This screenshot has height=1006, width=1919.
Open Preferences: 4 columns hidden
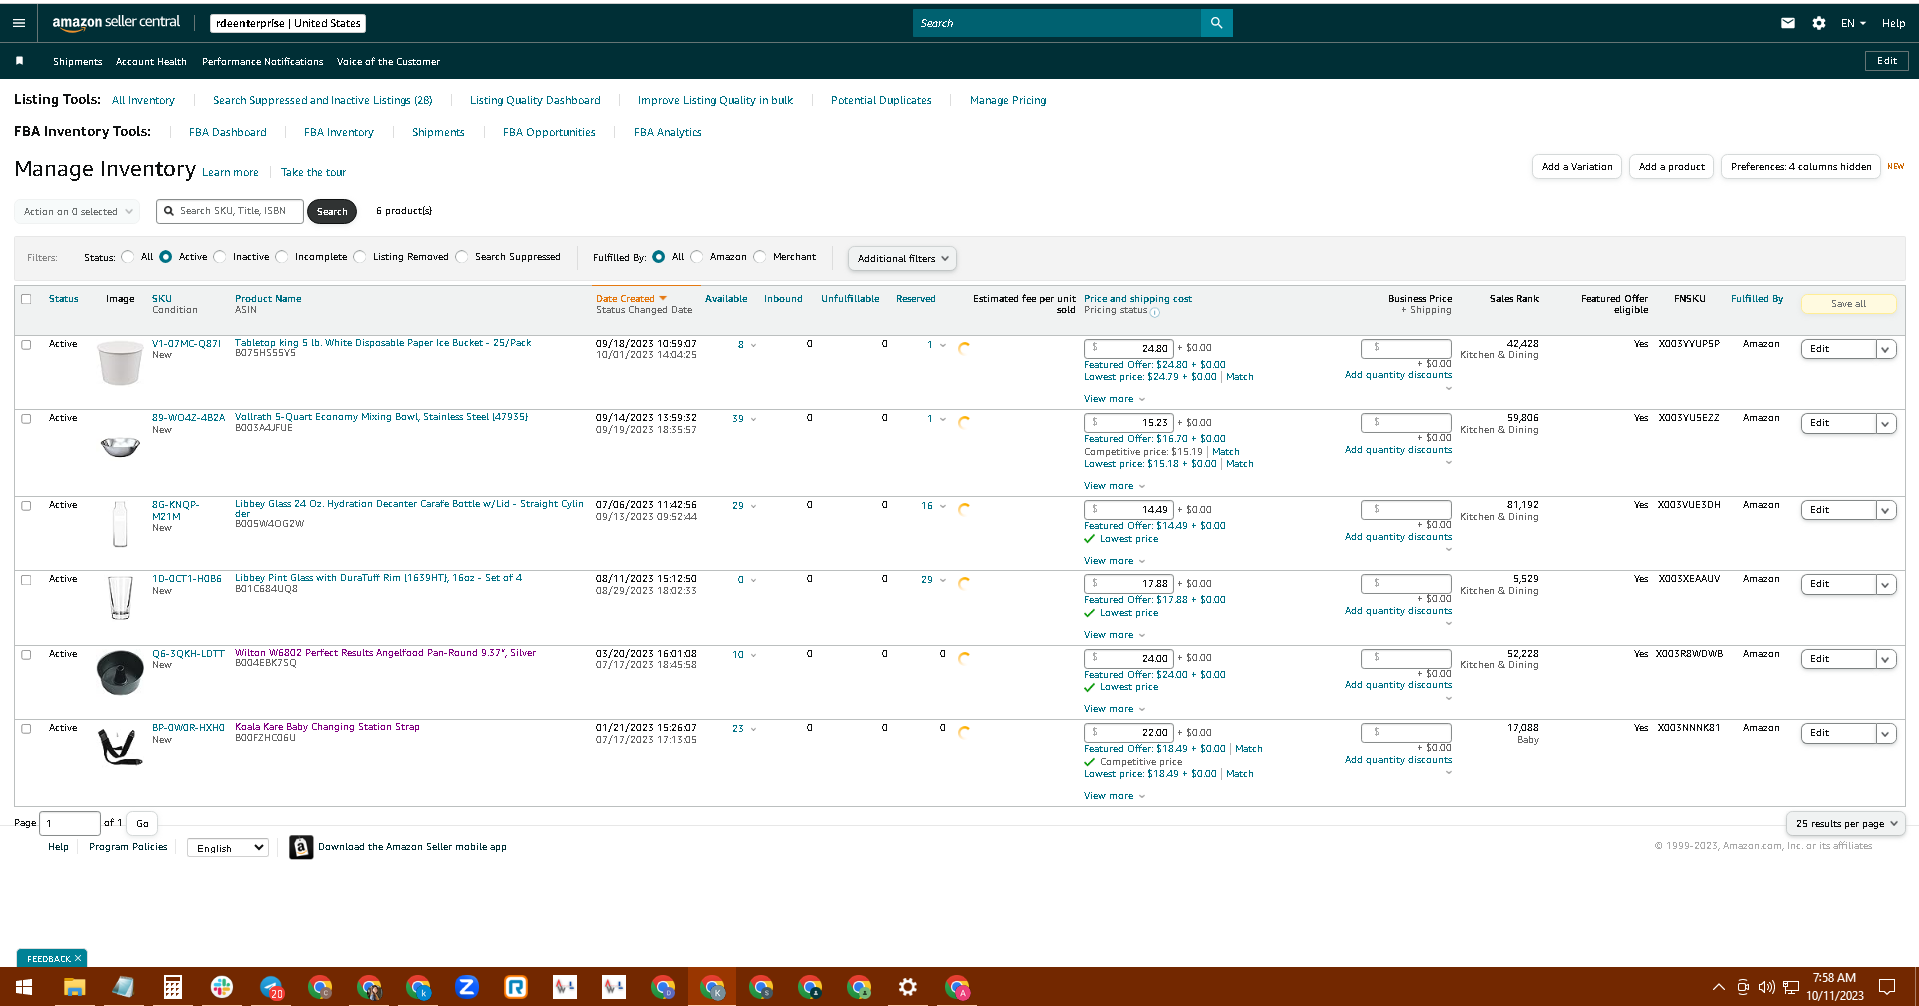point(1801,167)
